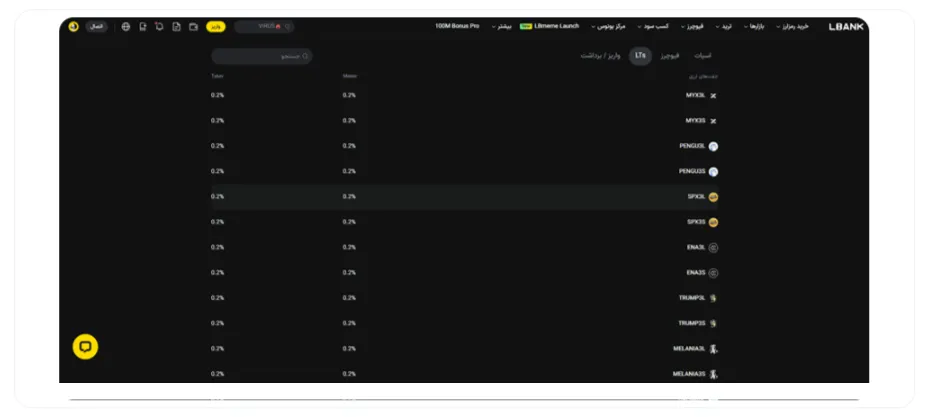This screenshot has width=928, height=417.
Task: Click the globe language icon
Action: point(126,27)
